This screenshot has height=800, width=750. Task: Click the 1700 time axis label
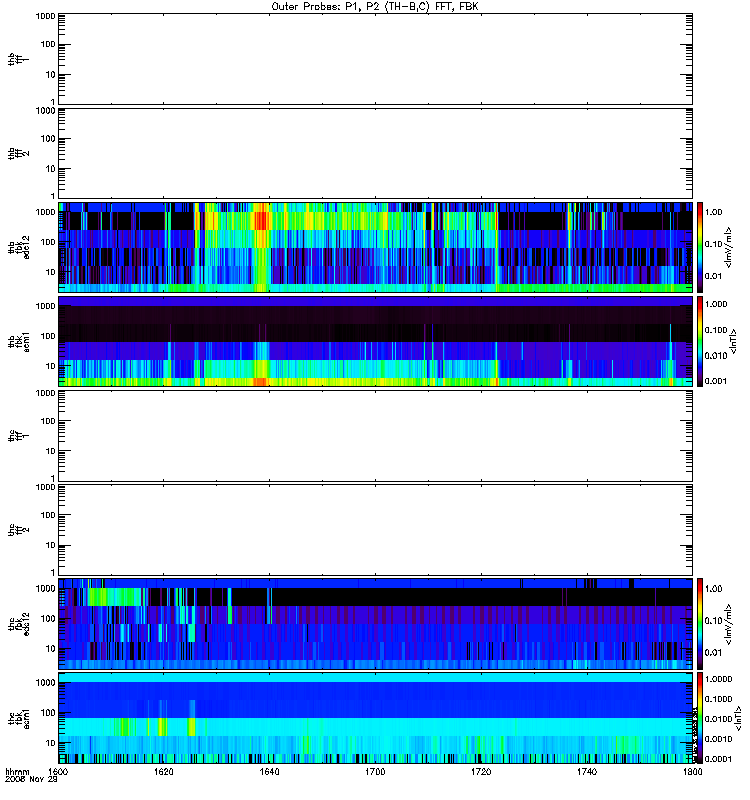coord(375,772)
